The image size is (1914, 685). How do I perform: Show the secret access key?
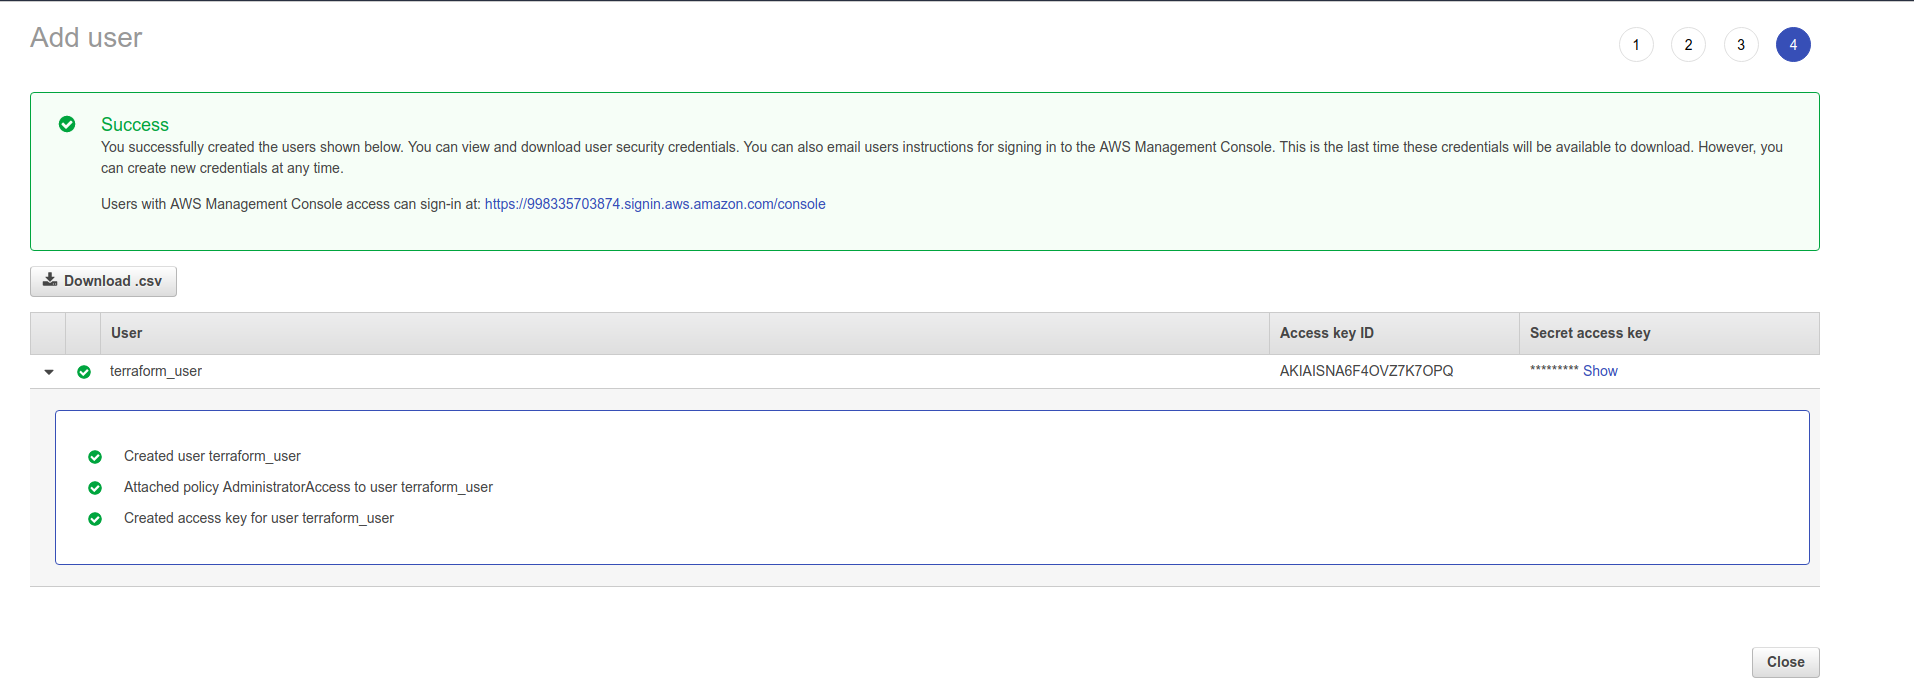pos(1600,371)
